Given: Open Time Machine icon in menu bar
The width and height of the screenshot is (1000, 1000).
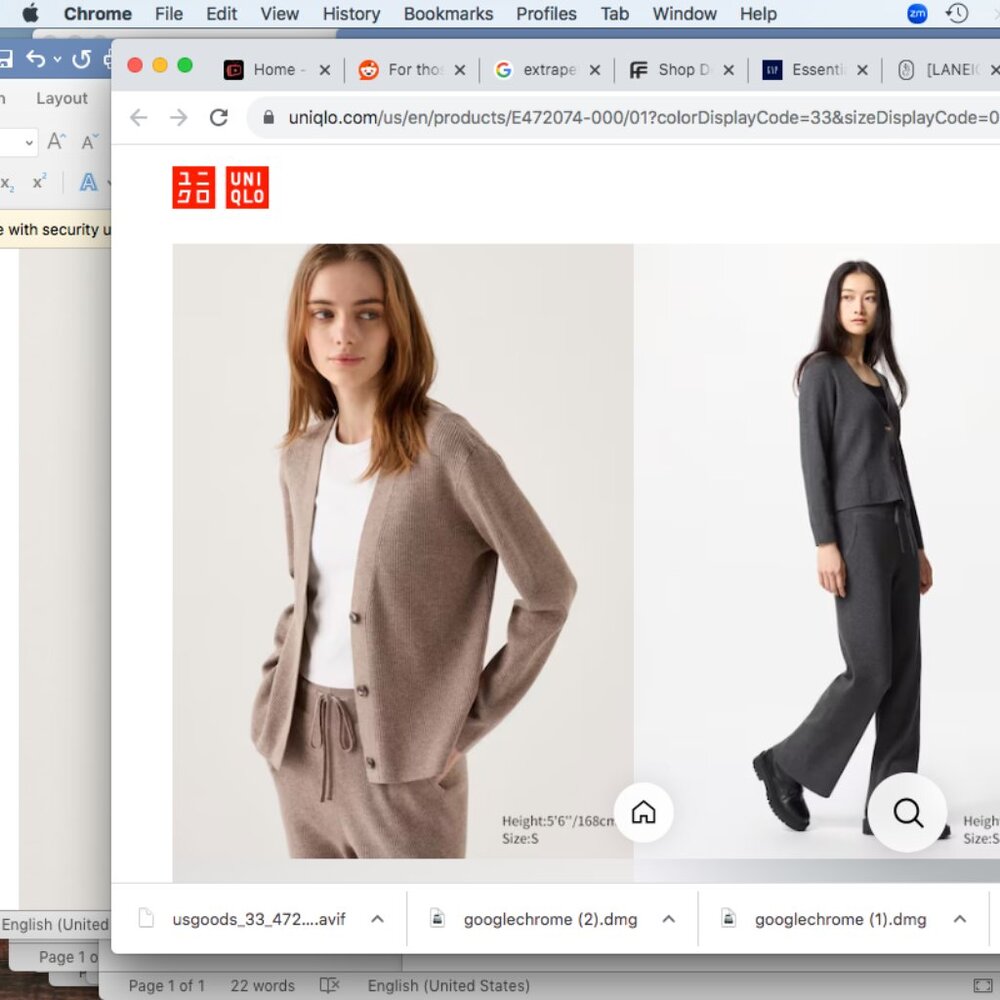Looking at the screenshot, I should [x=957, y=14].
